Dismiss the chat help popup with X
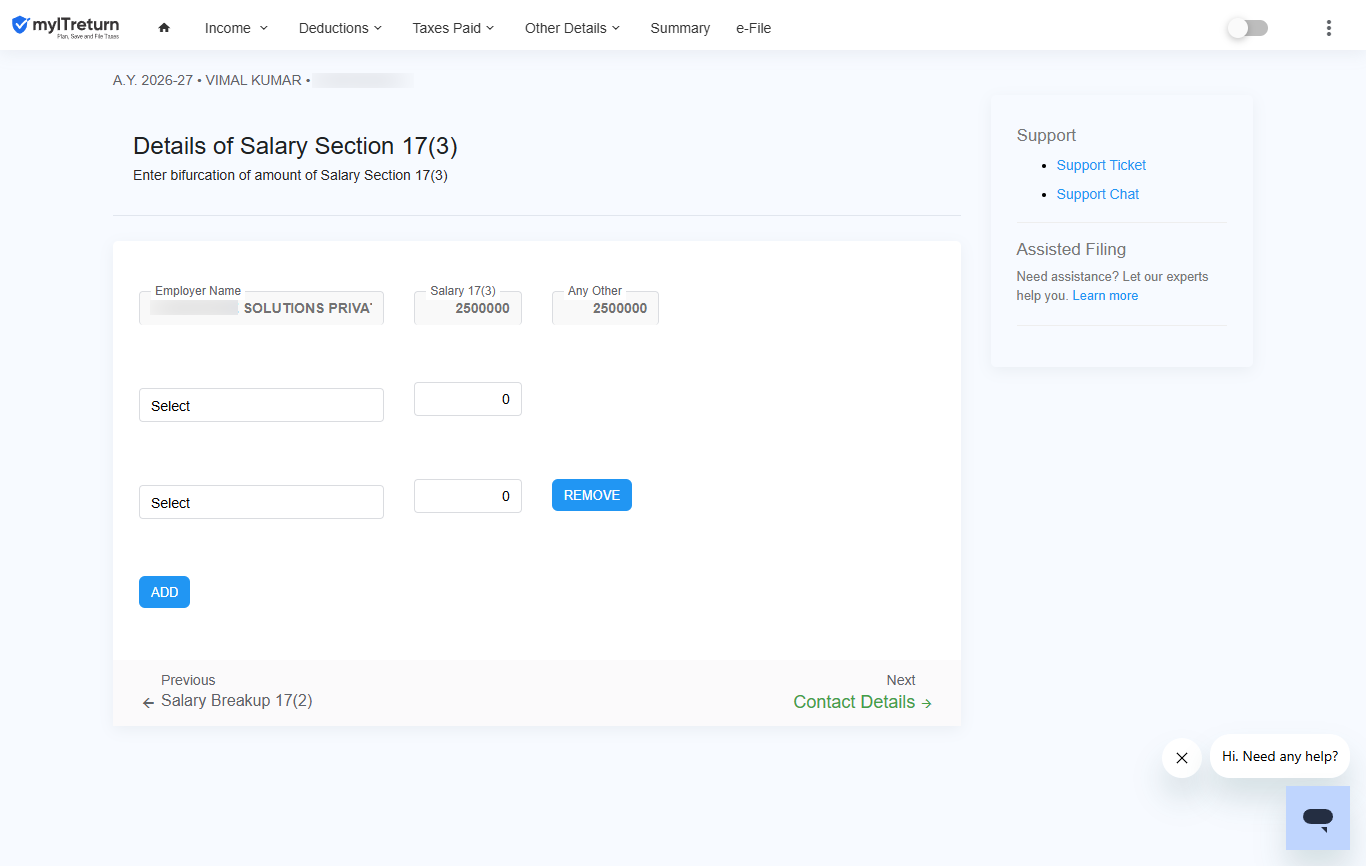This screenshot has height=866, width=1366. pyautogui.click(x=1182, y=758)
